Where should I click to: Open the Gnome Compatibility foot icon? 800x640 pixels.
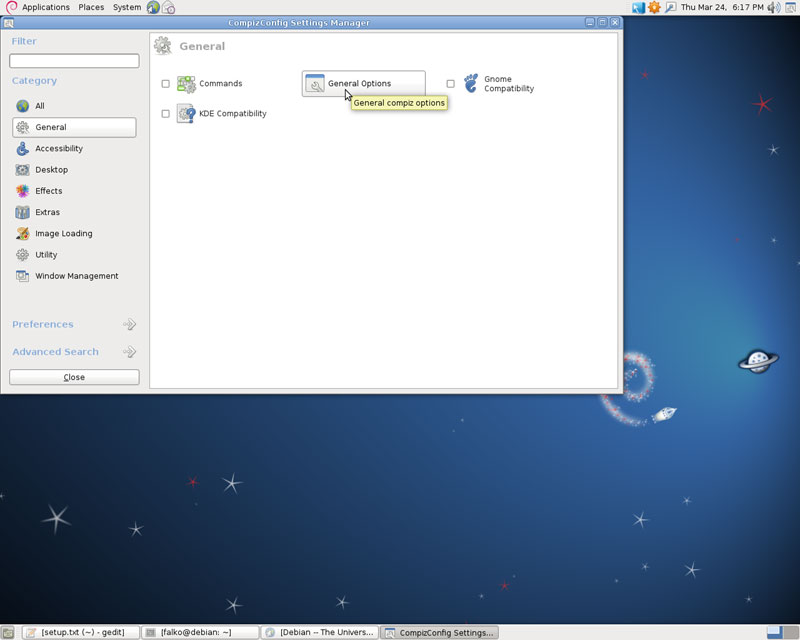coord(471,83)
